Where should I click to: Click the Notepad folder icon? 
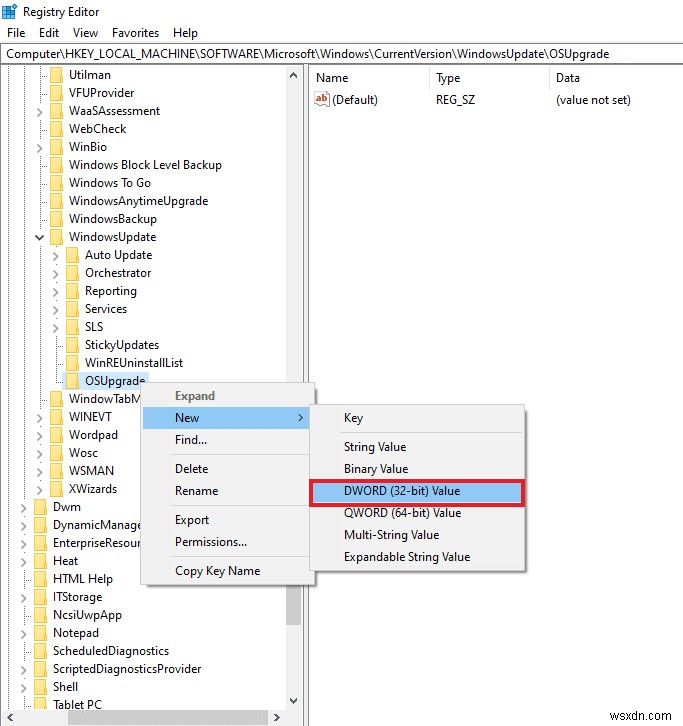(x=40, y=633)
